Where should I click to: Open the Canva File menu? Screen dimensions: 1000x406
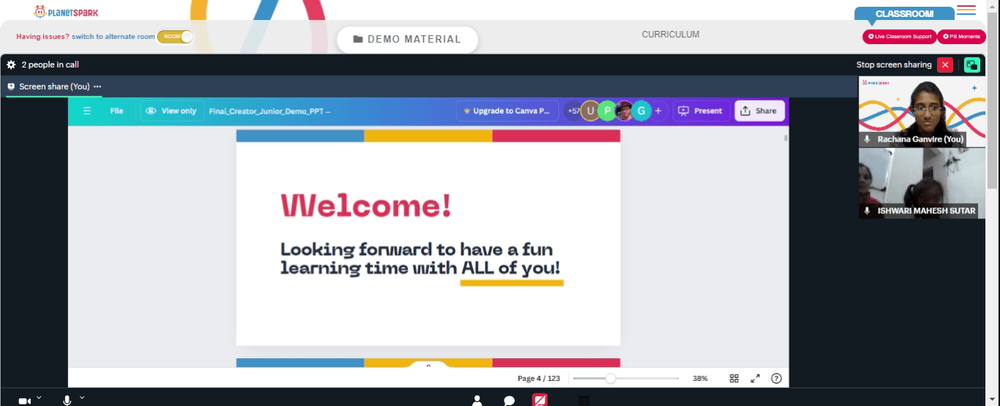coord(116,111)
